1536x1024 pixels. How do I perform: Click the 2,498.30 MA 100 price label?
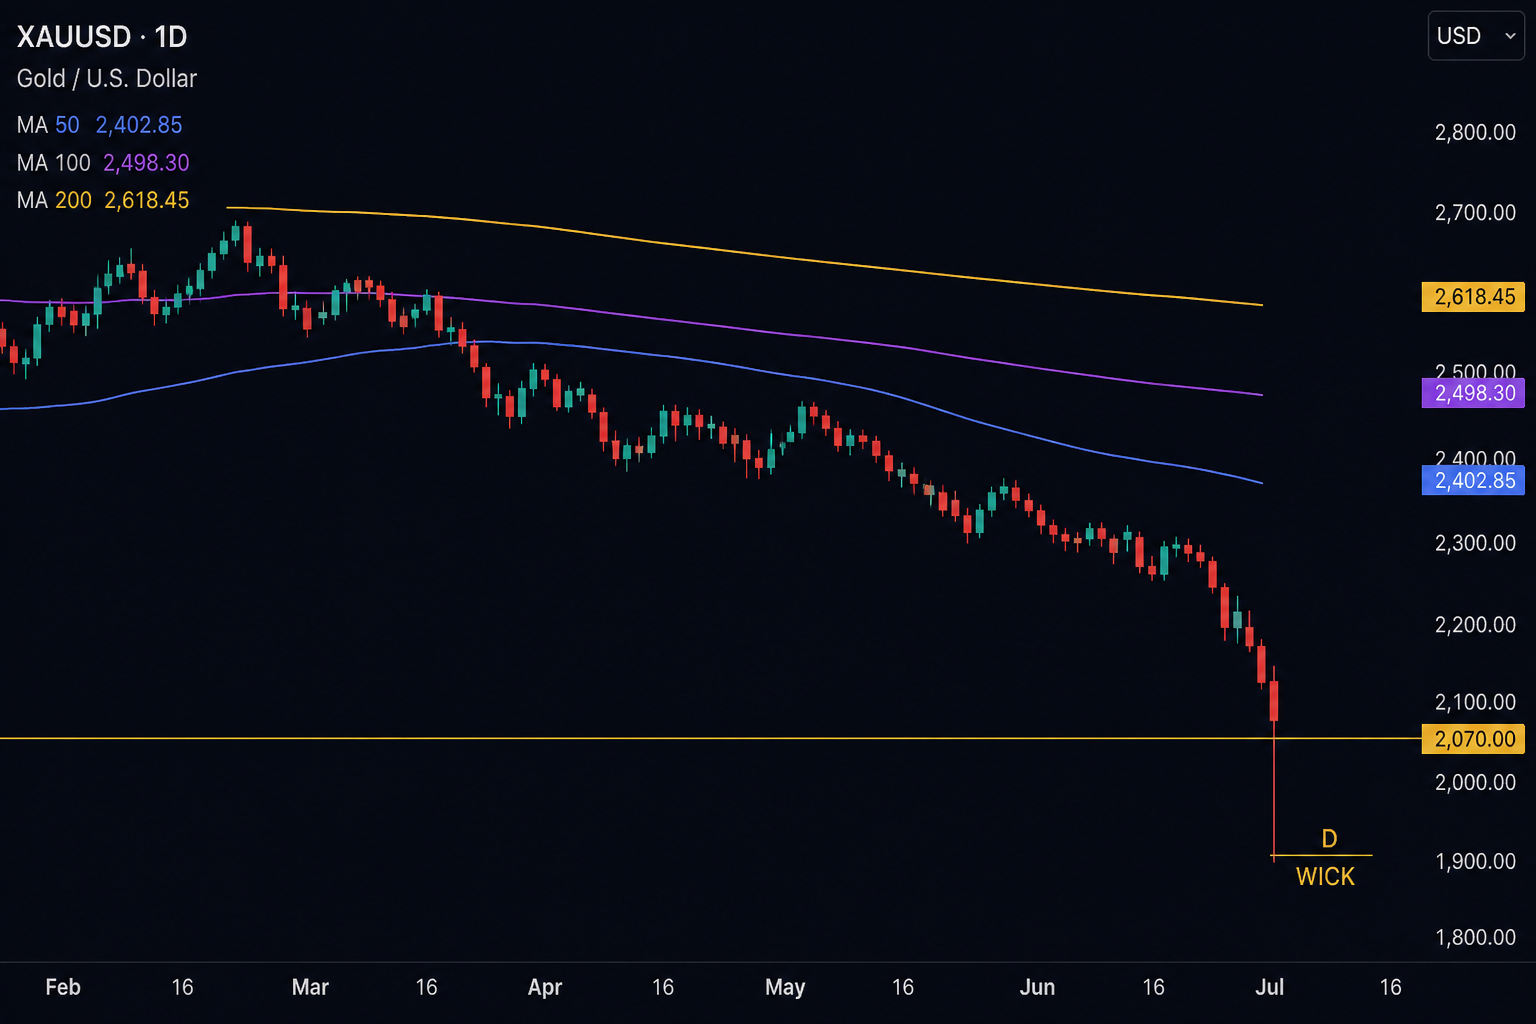click(1473, 393)
